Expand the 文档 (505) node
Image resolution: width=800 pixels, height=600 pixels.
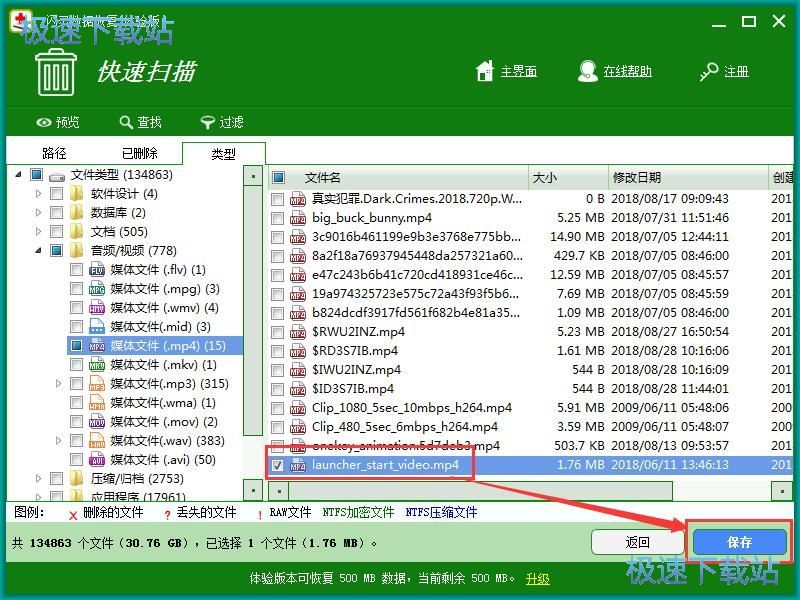(38, 232)
